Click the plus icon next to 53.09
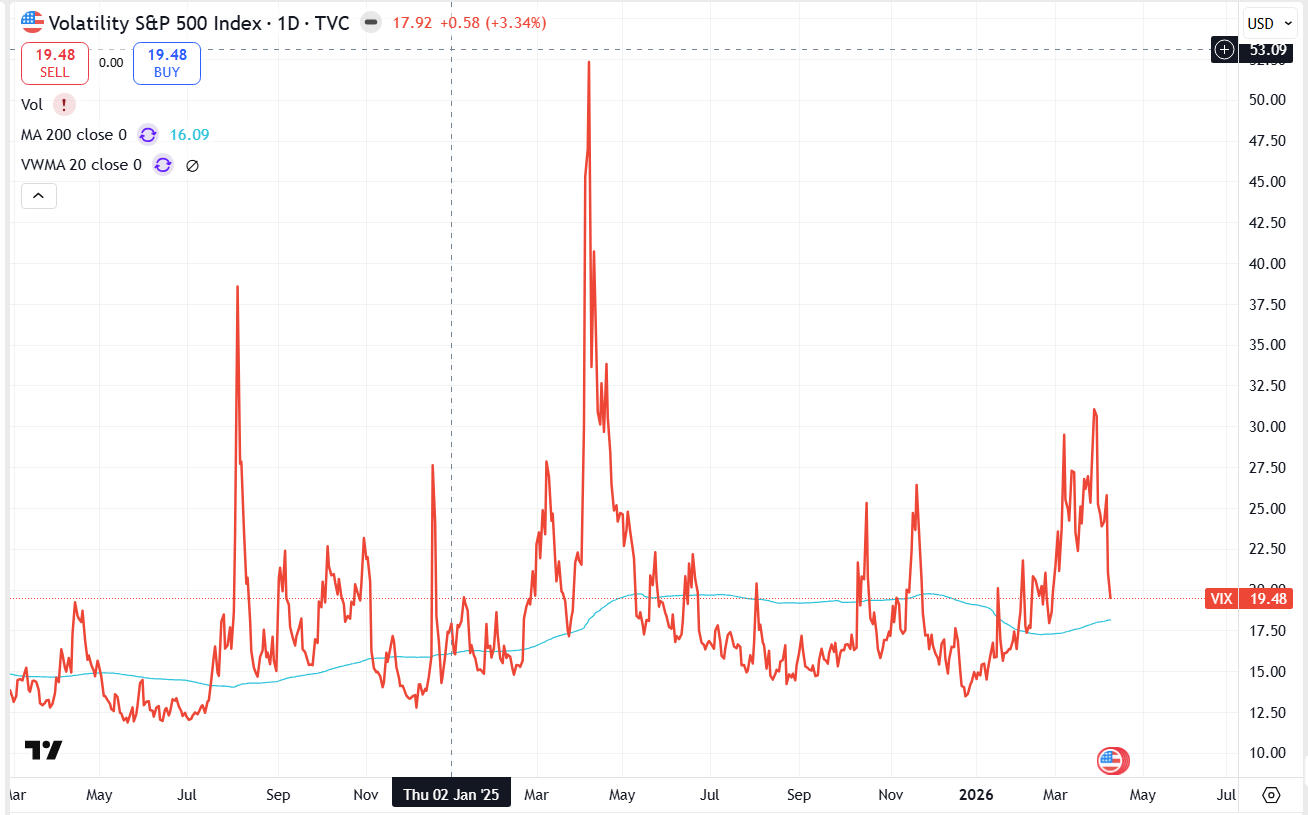1308x815 pixels. tap(1224, 49)
